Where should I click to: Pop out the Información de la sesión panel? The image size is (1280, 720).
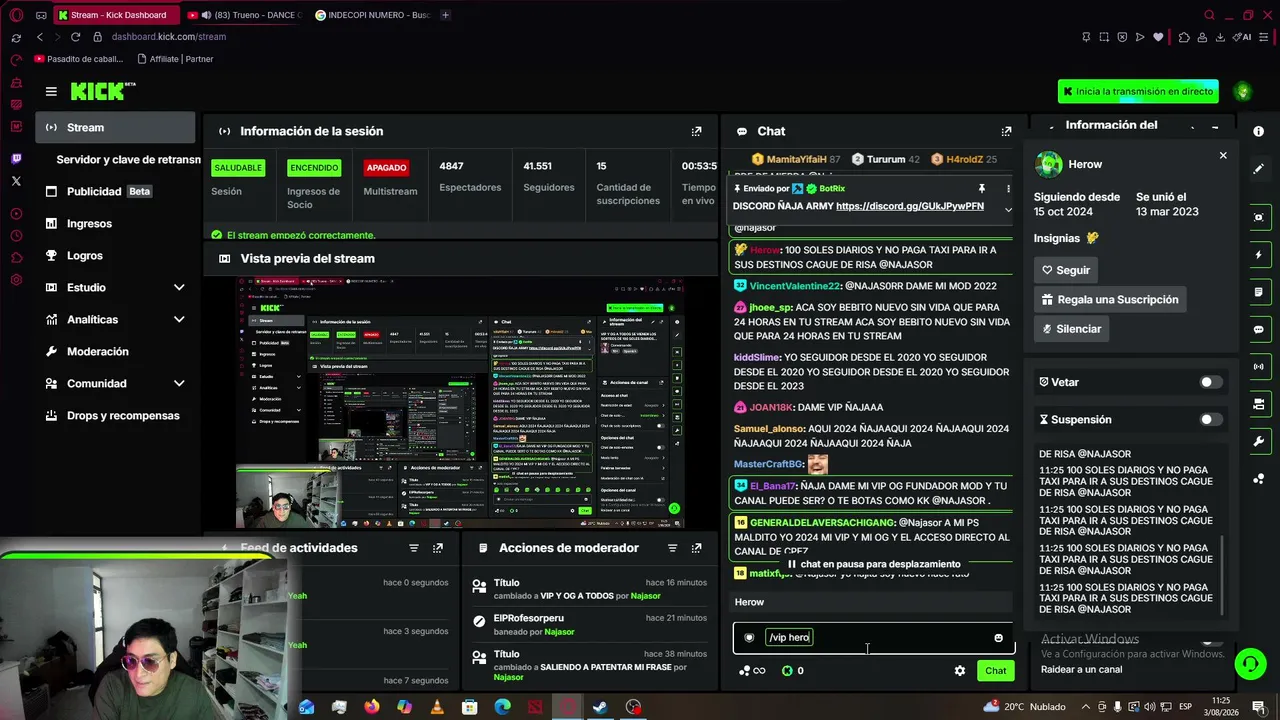(x=696, y=131)
